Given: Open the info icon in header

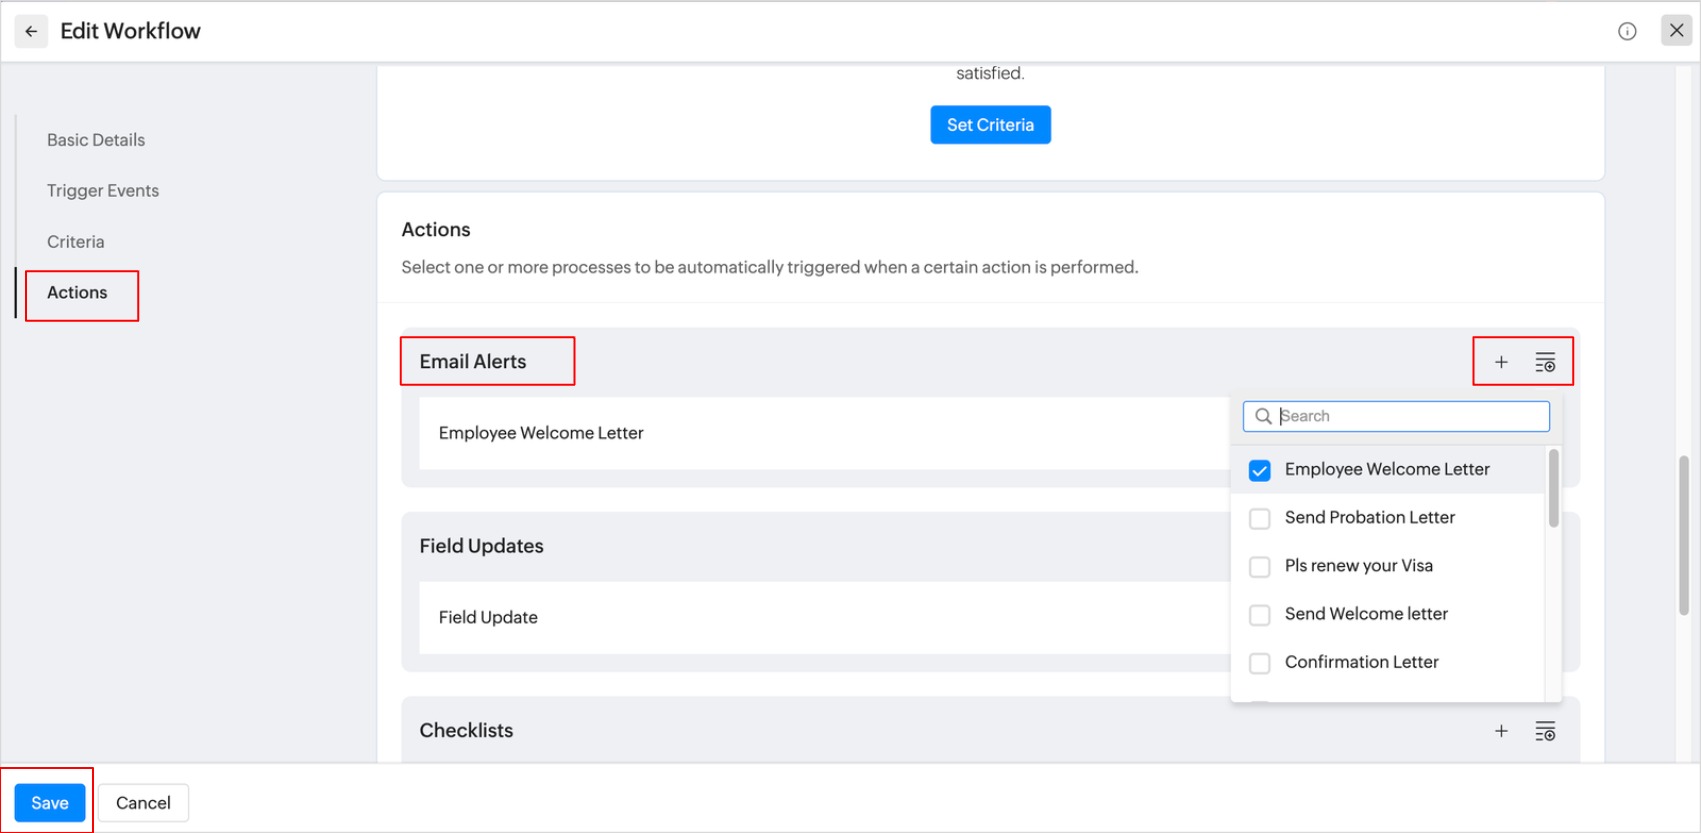Looking at the screenshot, I should coord(1627,31).
